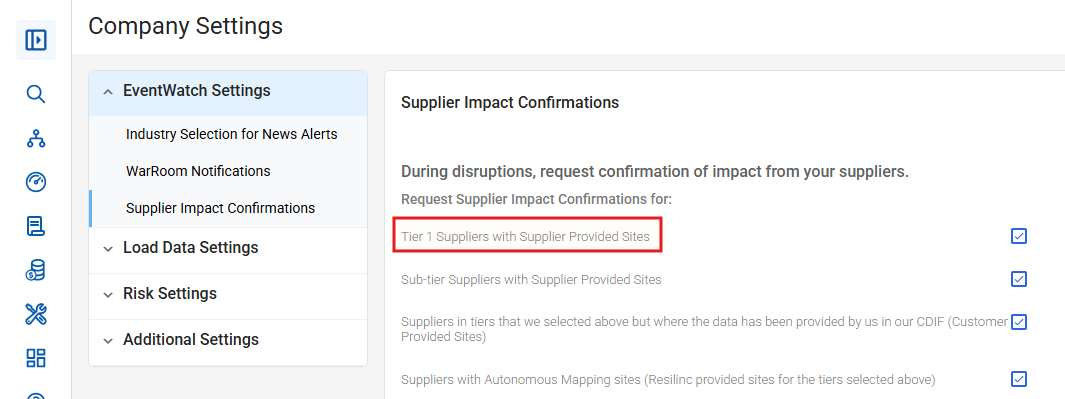The width and height of the screenshot is (1065, 399).
Task: Expand the sidebar panel toggle icon
Action: pos(36,40)
